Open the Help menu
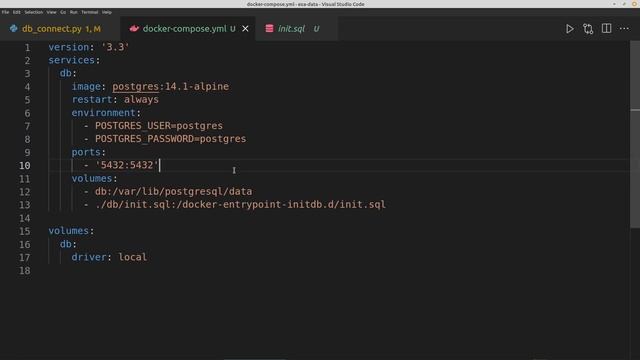The width and height of the screenshot is (640, 360). tap(107, 12)
